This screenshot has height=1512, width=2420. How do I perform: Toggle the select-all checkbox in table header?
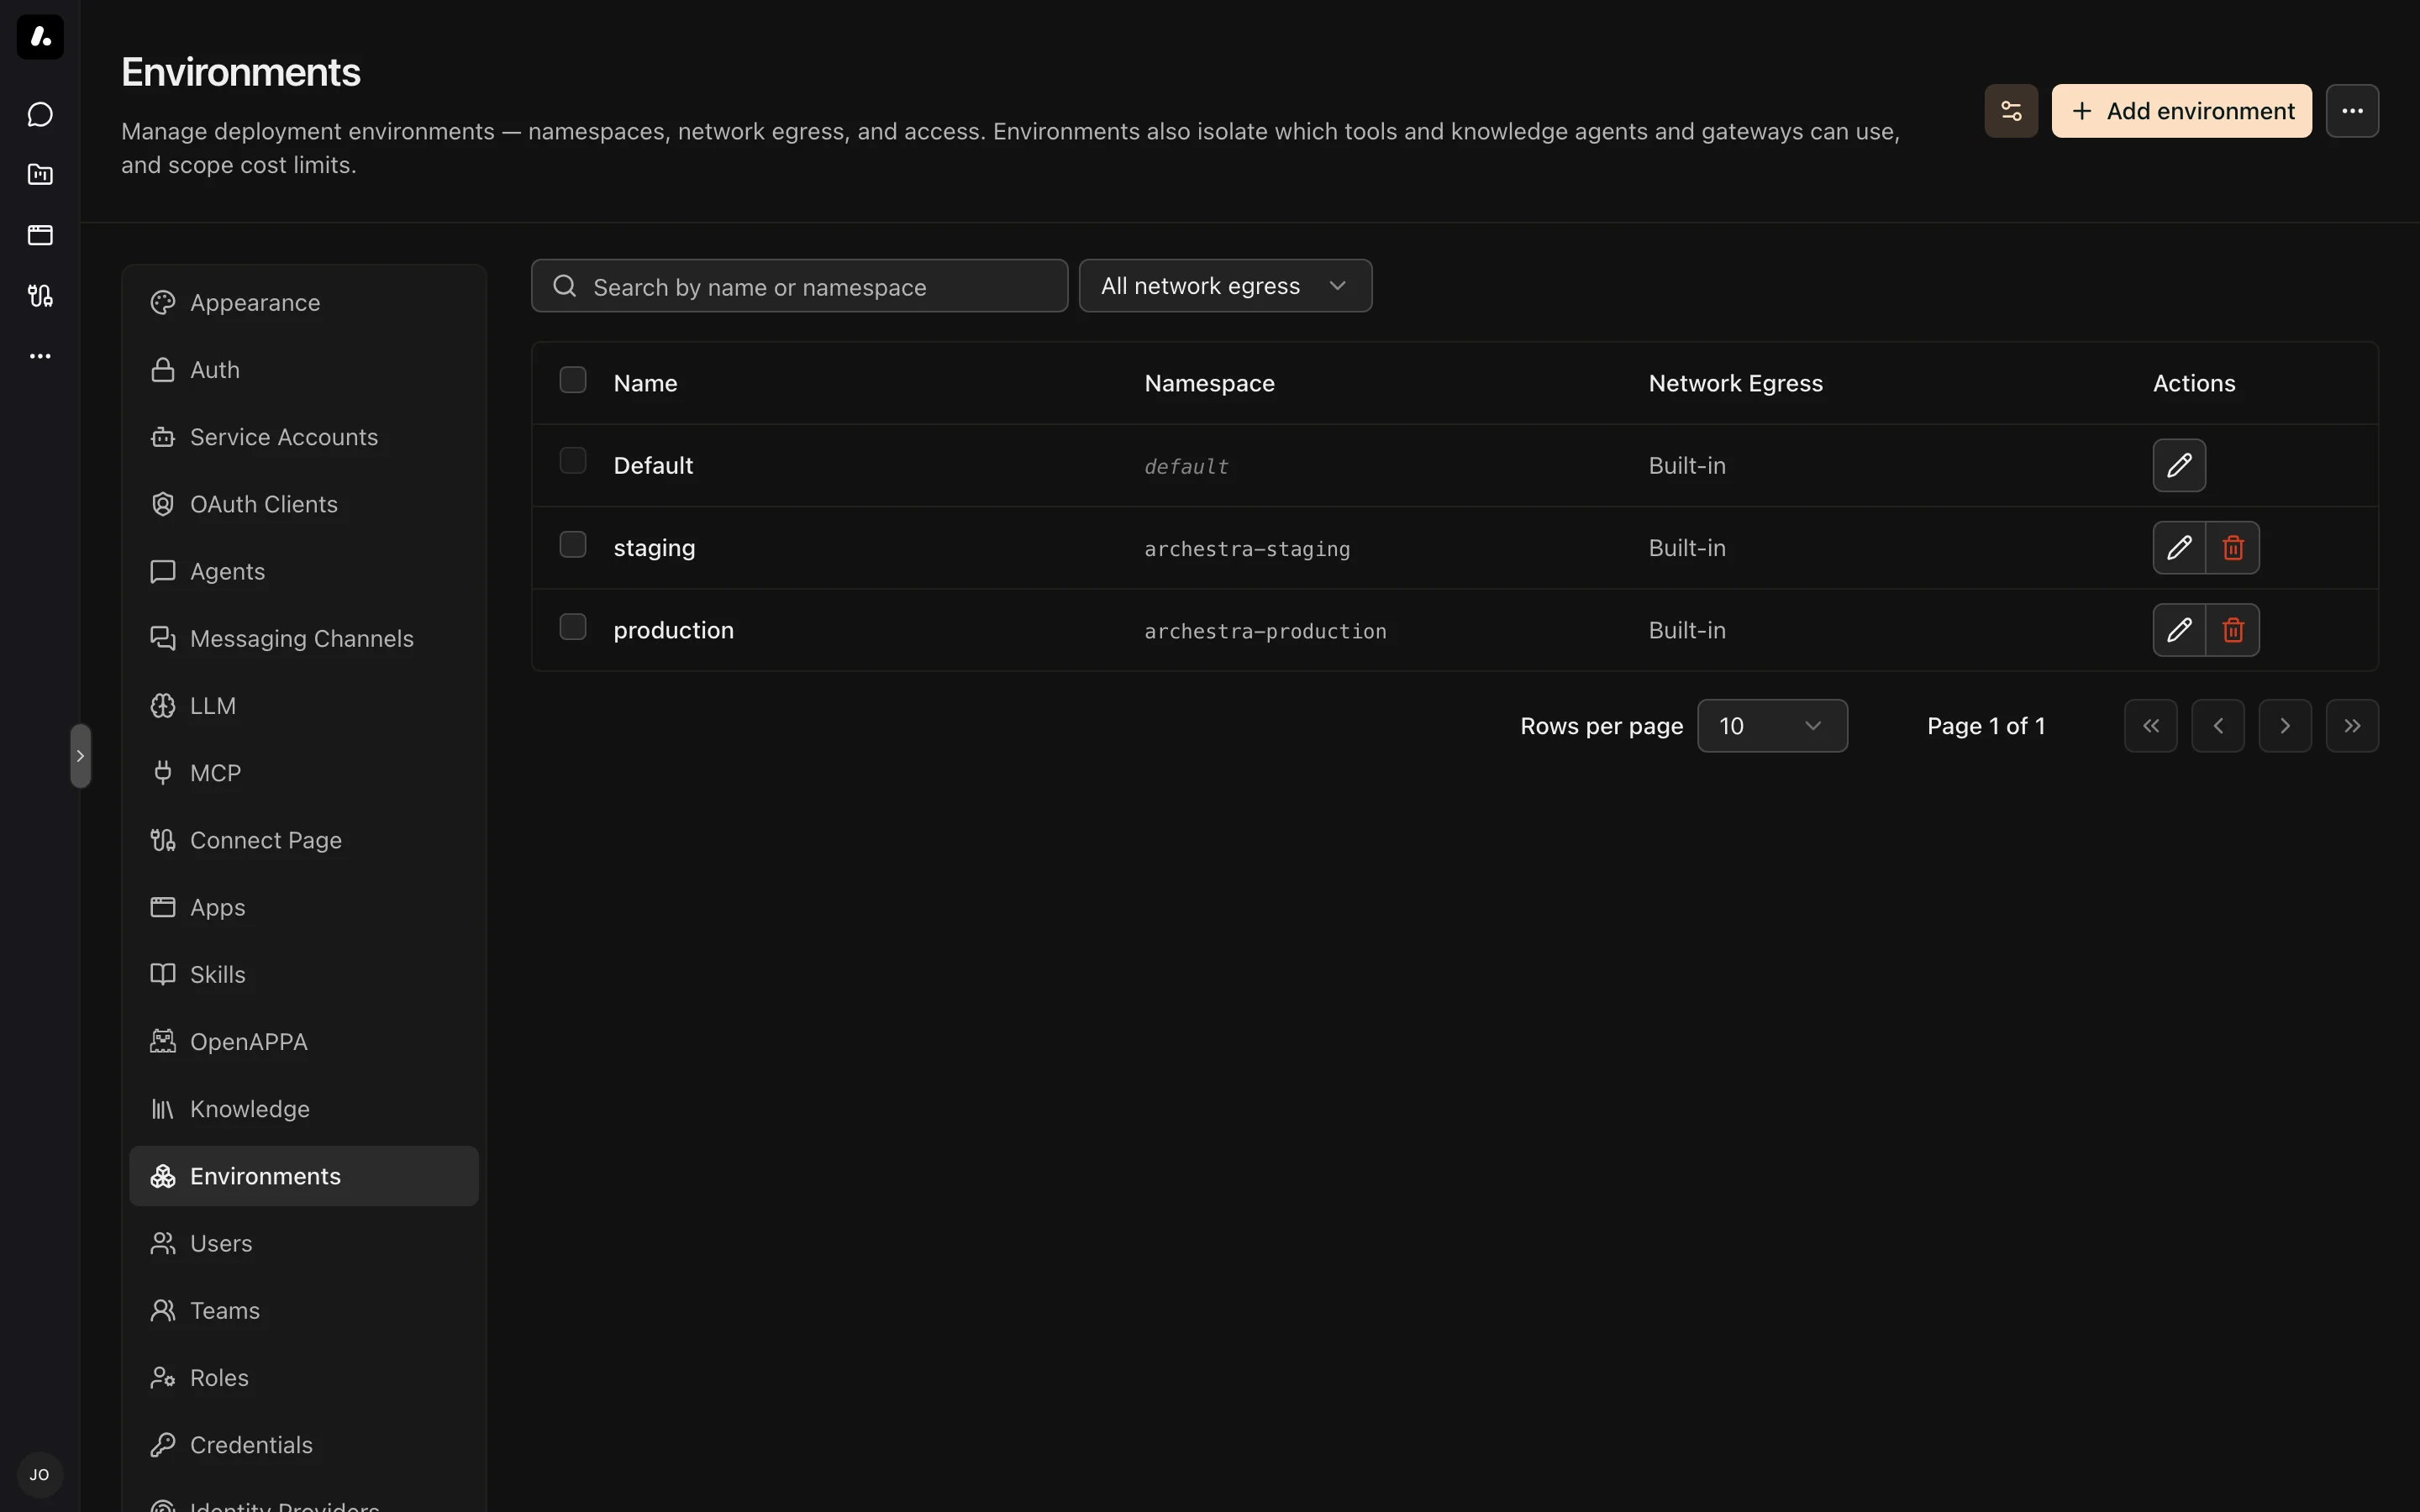573,380
